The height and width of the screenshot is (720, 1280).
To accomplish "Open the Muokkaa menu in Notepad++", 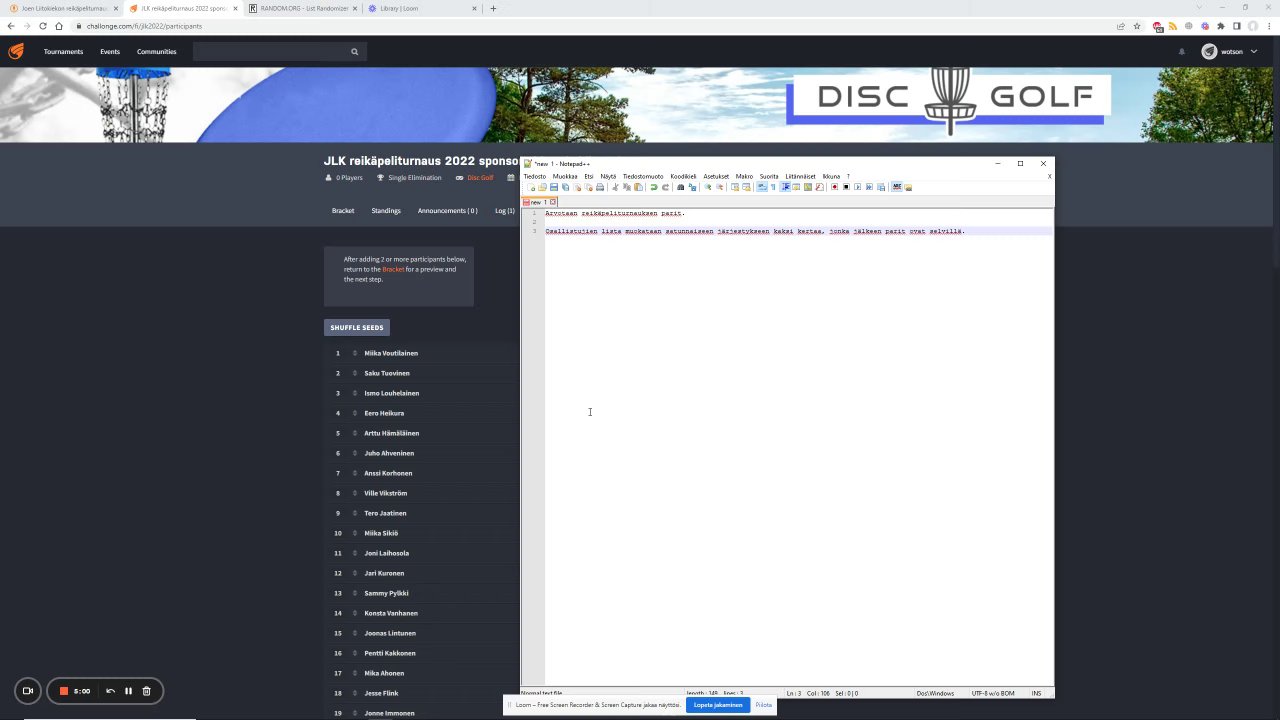I will click(x=565, y=176).
